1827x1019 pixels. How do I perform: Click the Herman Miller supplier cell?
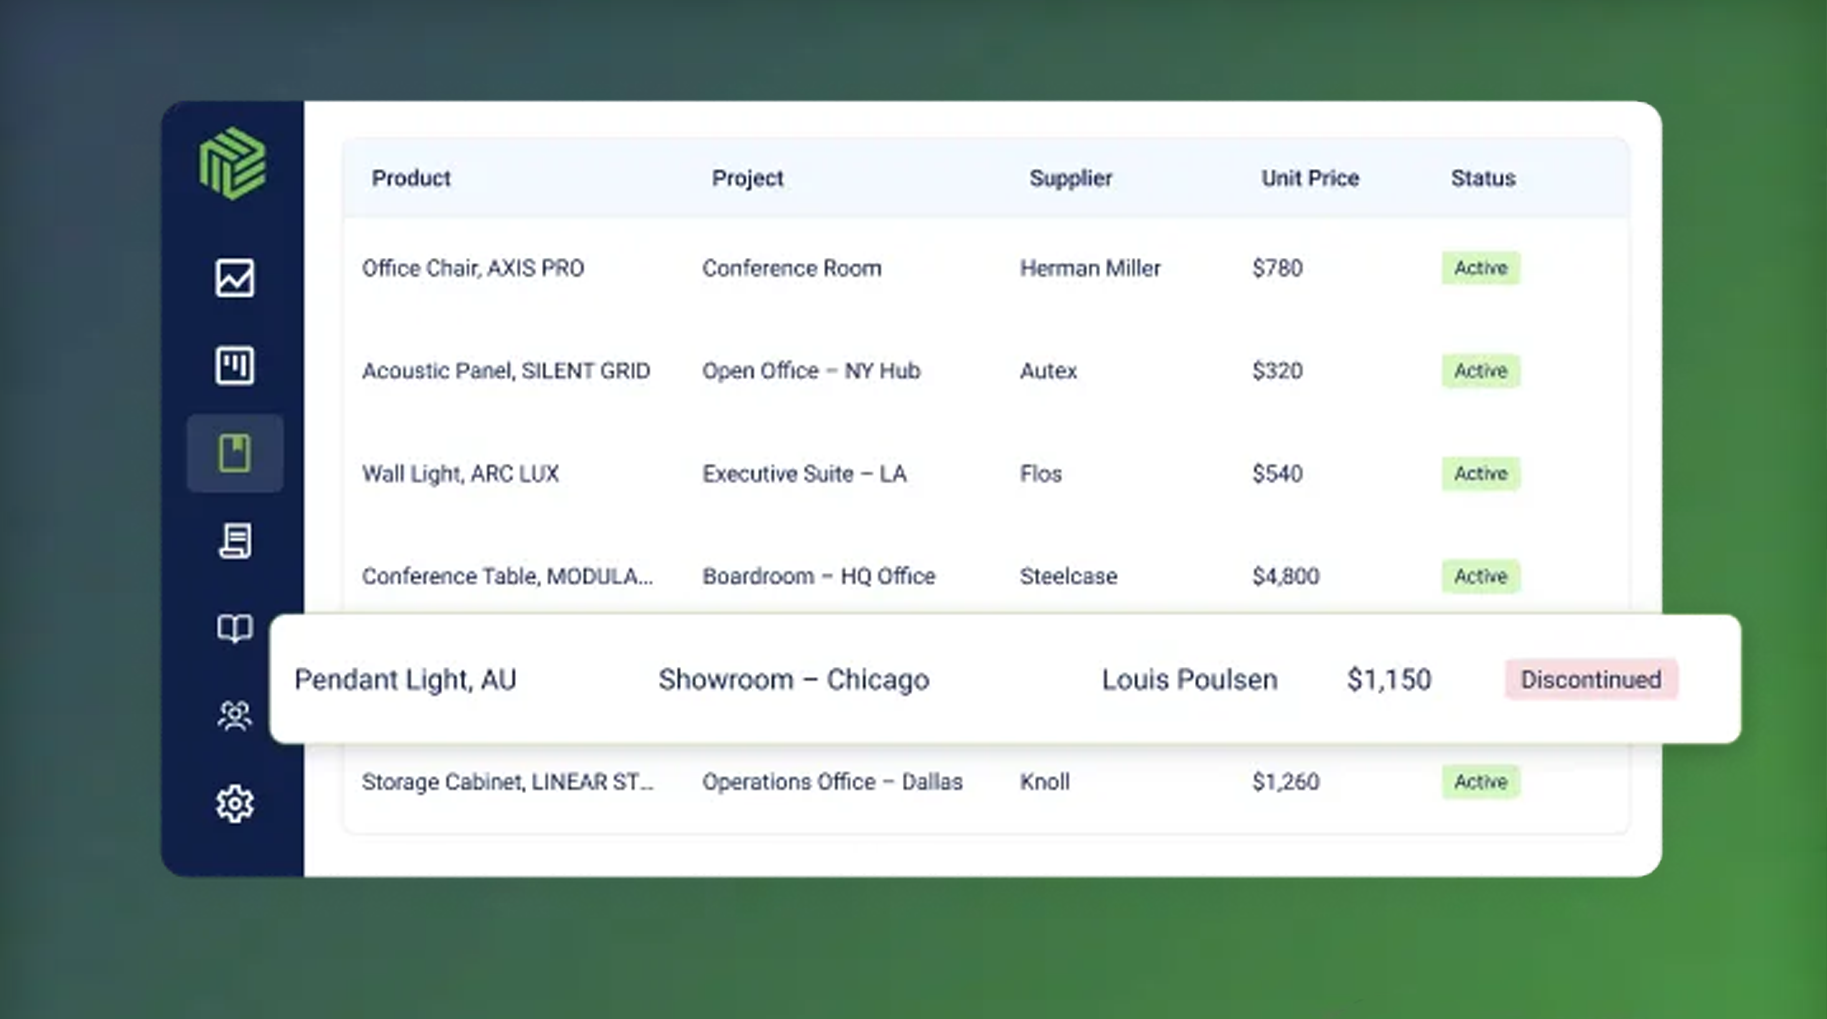[1090, 268]
